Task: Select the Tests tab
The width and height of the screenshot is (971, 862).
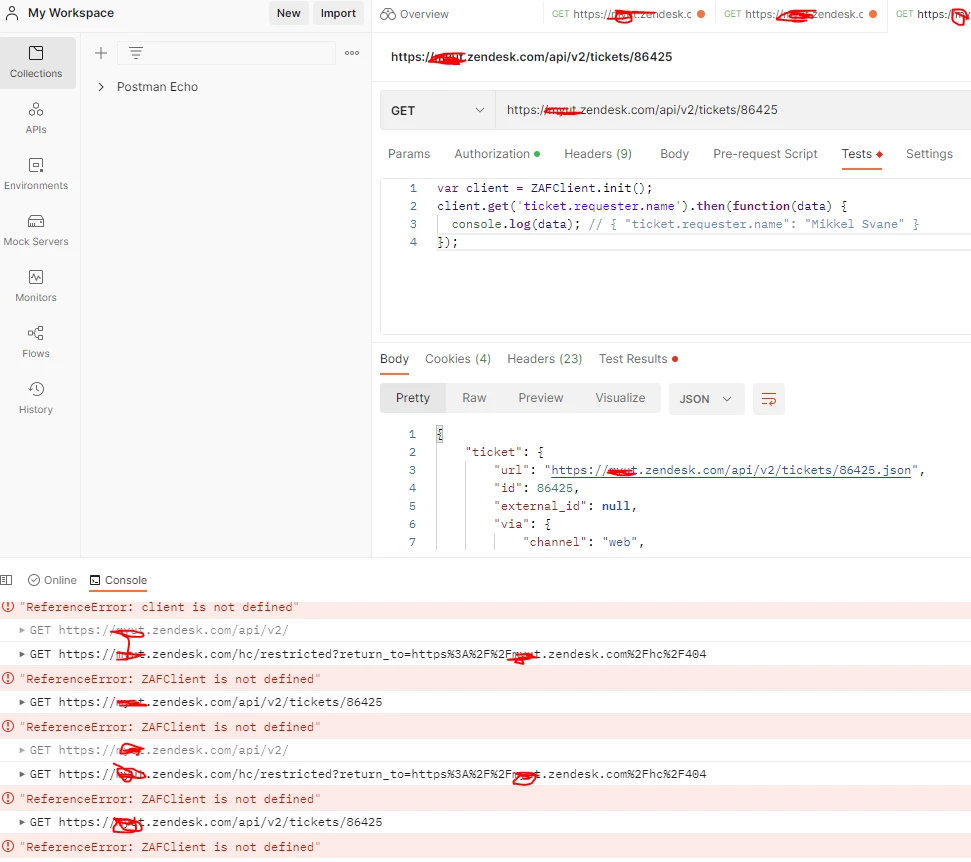Action: pos(861,154)
